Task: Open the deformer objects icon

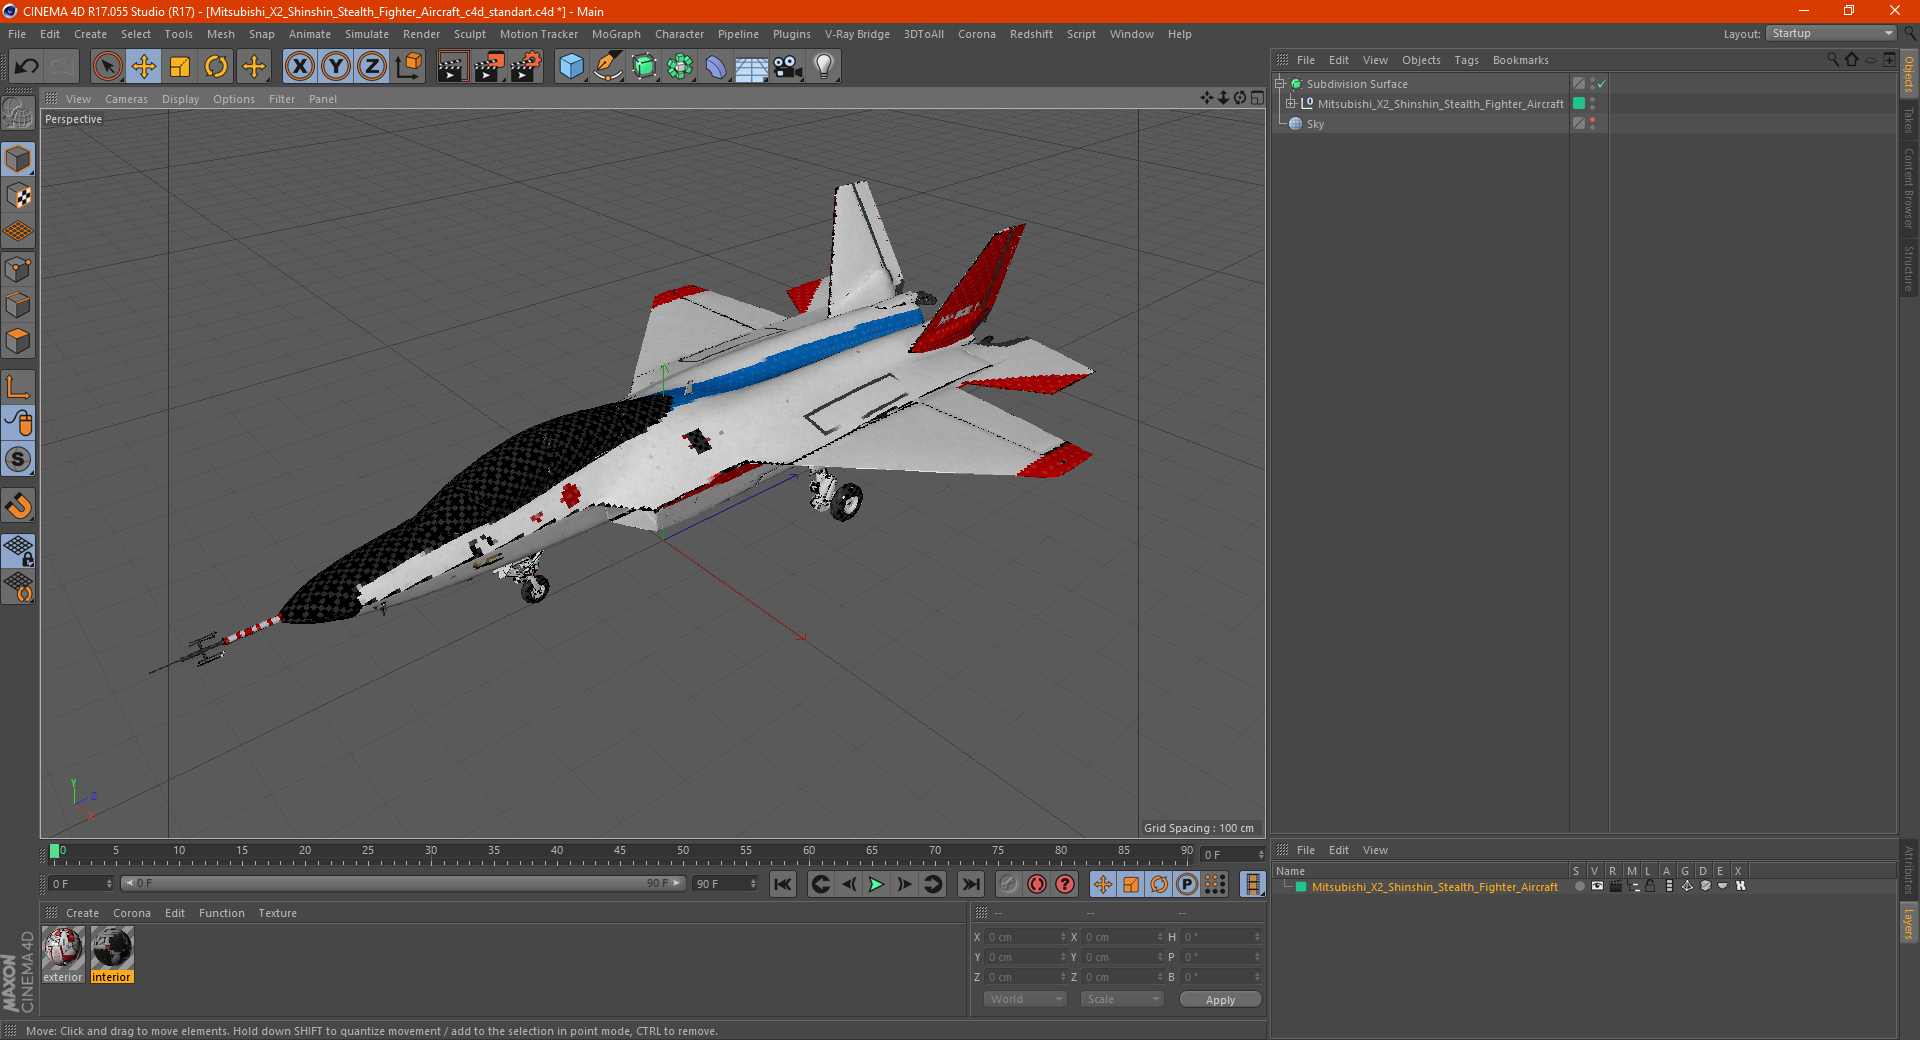Action: pos(716,67)
